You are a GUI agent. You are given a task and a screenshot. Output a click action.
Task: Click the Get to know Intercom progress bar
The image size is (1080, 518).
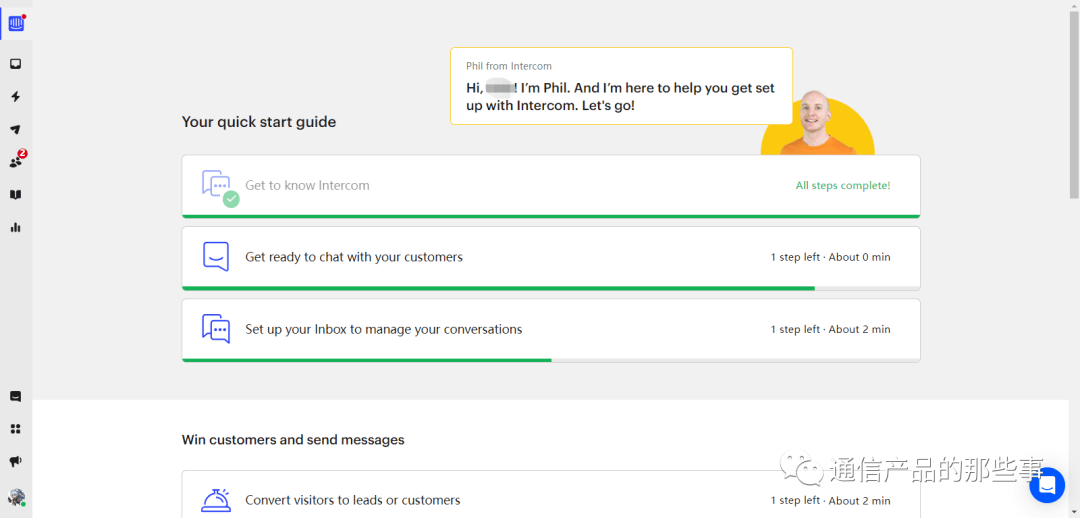[x=551, y=216]
